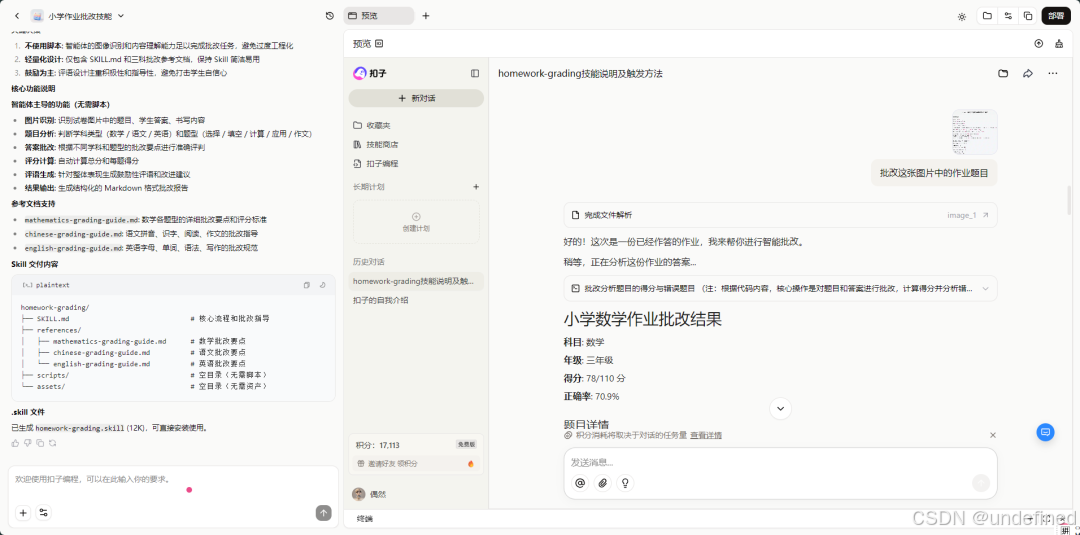Click the lightbulb icon in message box
The width and height of the screenshot is (1080, 535).
pos(625,483)
